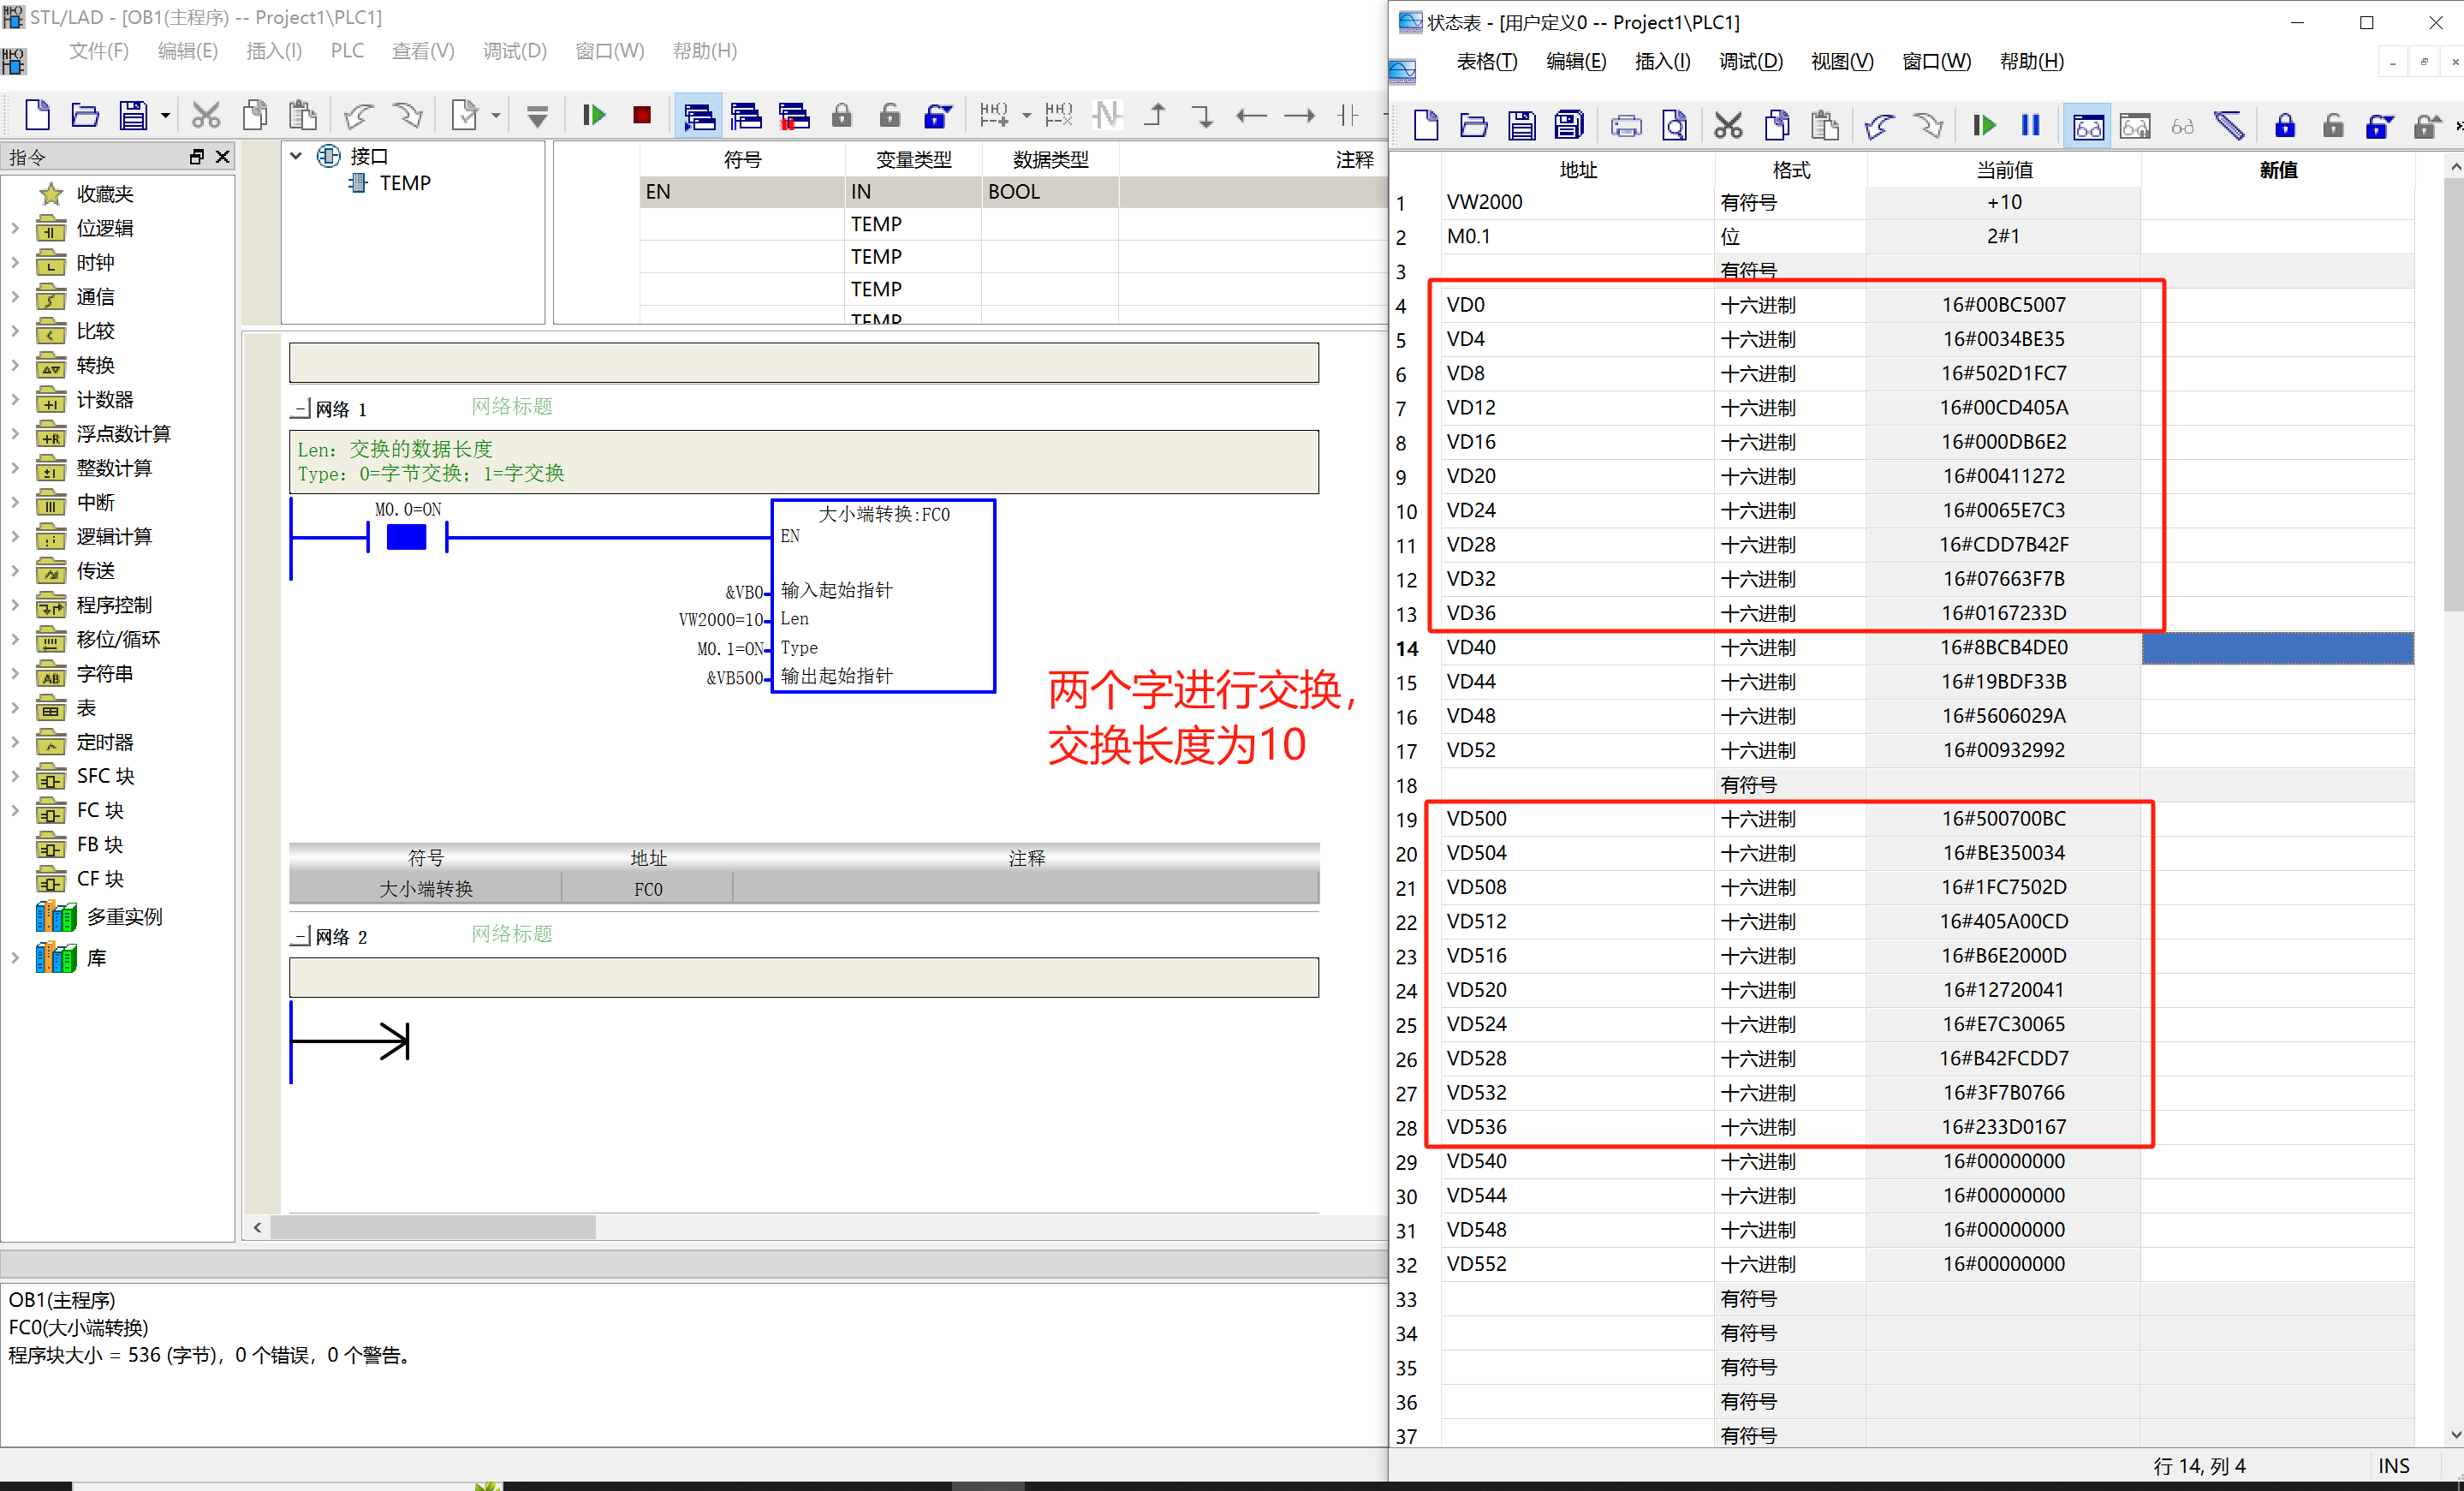Click Insert contact icon in LAD toolbar
Screen dimensions: 2464x1491
pyautogui.click(x=1348, y=116)
